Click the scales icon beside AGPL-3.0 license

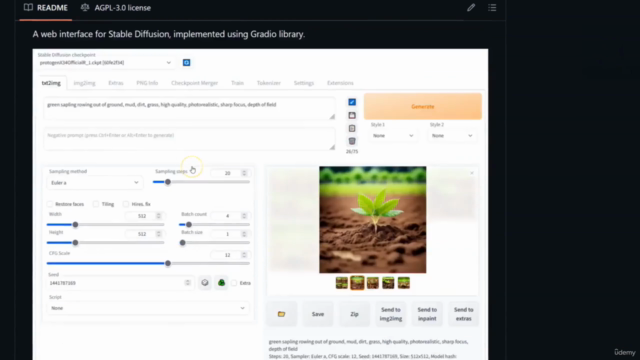coord(85,7)
